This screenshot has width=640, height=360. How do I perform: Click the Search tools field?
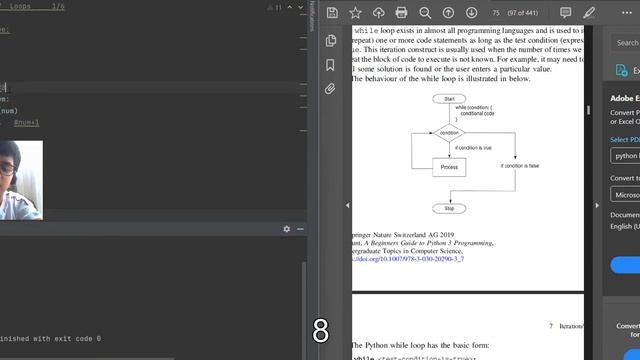coord(625,42)
